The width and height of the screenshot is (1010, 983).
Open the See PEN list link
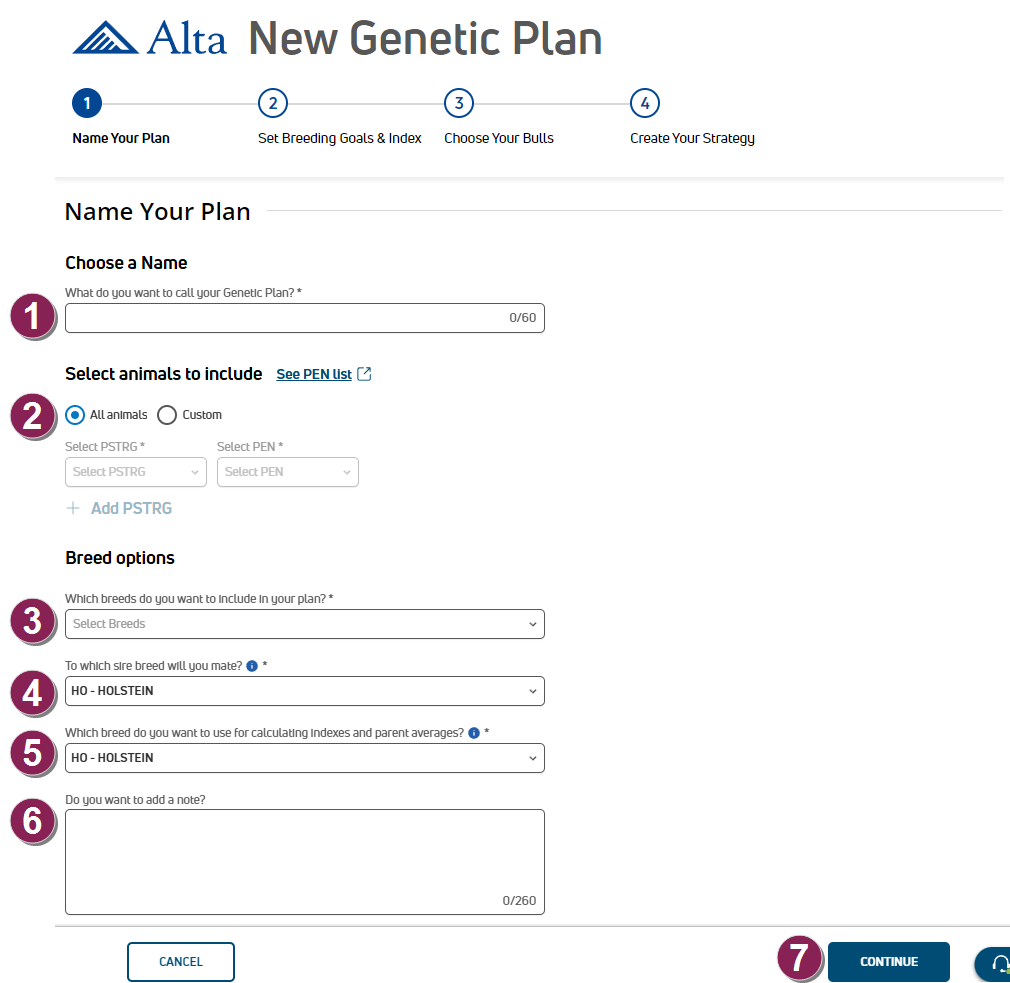(x=314, y=374)
